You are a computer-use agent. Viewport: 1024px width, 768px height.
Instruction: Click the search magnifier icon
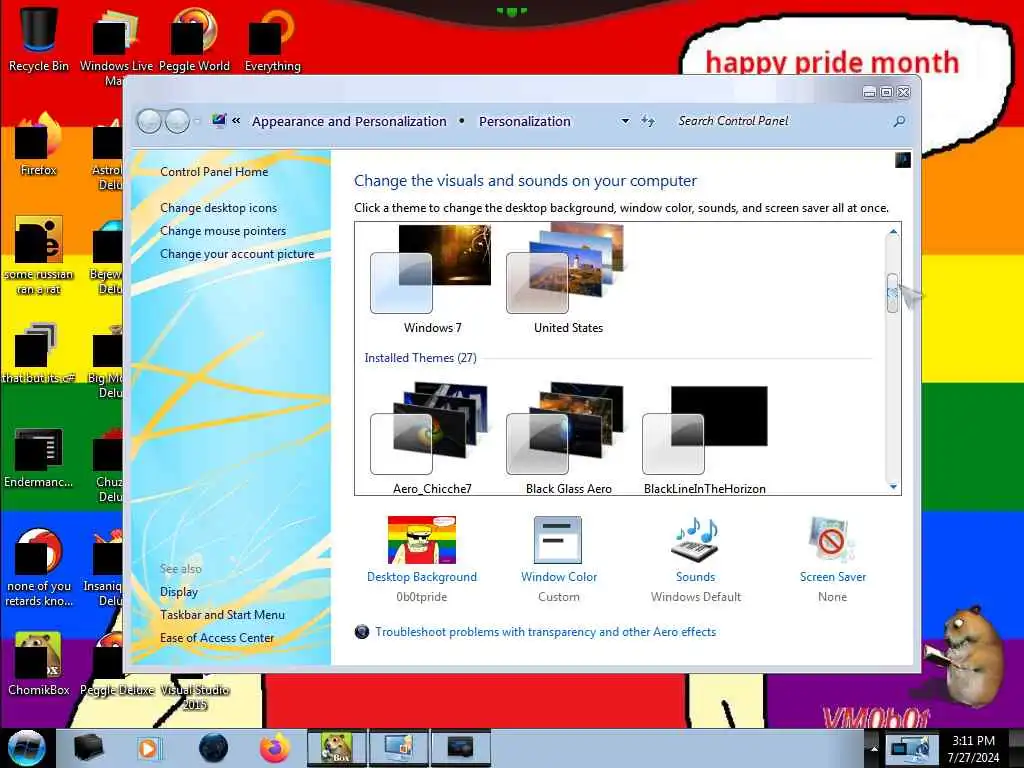point(899,121)
